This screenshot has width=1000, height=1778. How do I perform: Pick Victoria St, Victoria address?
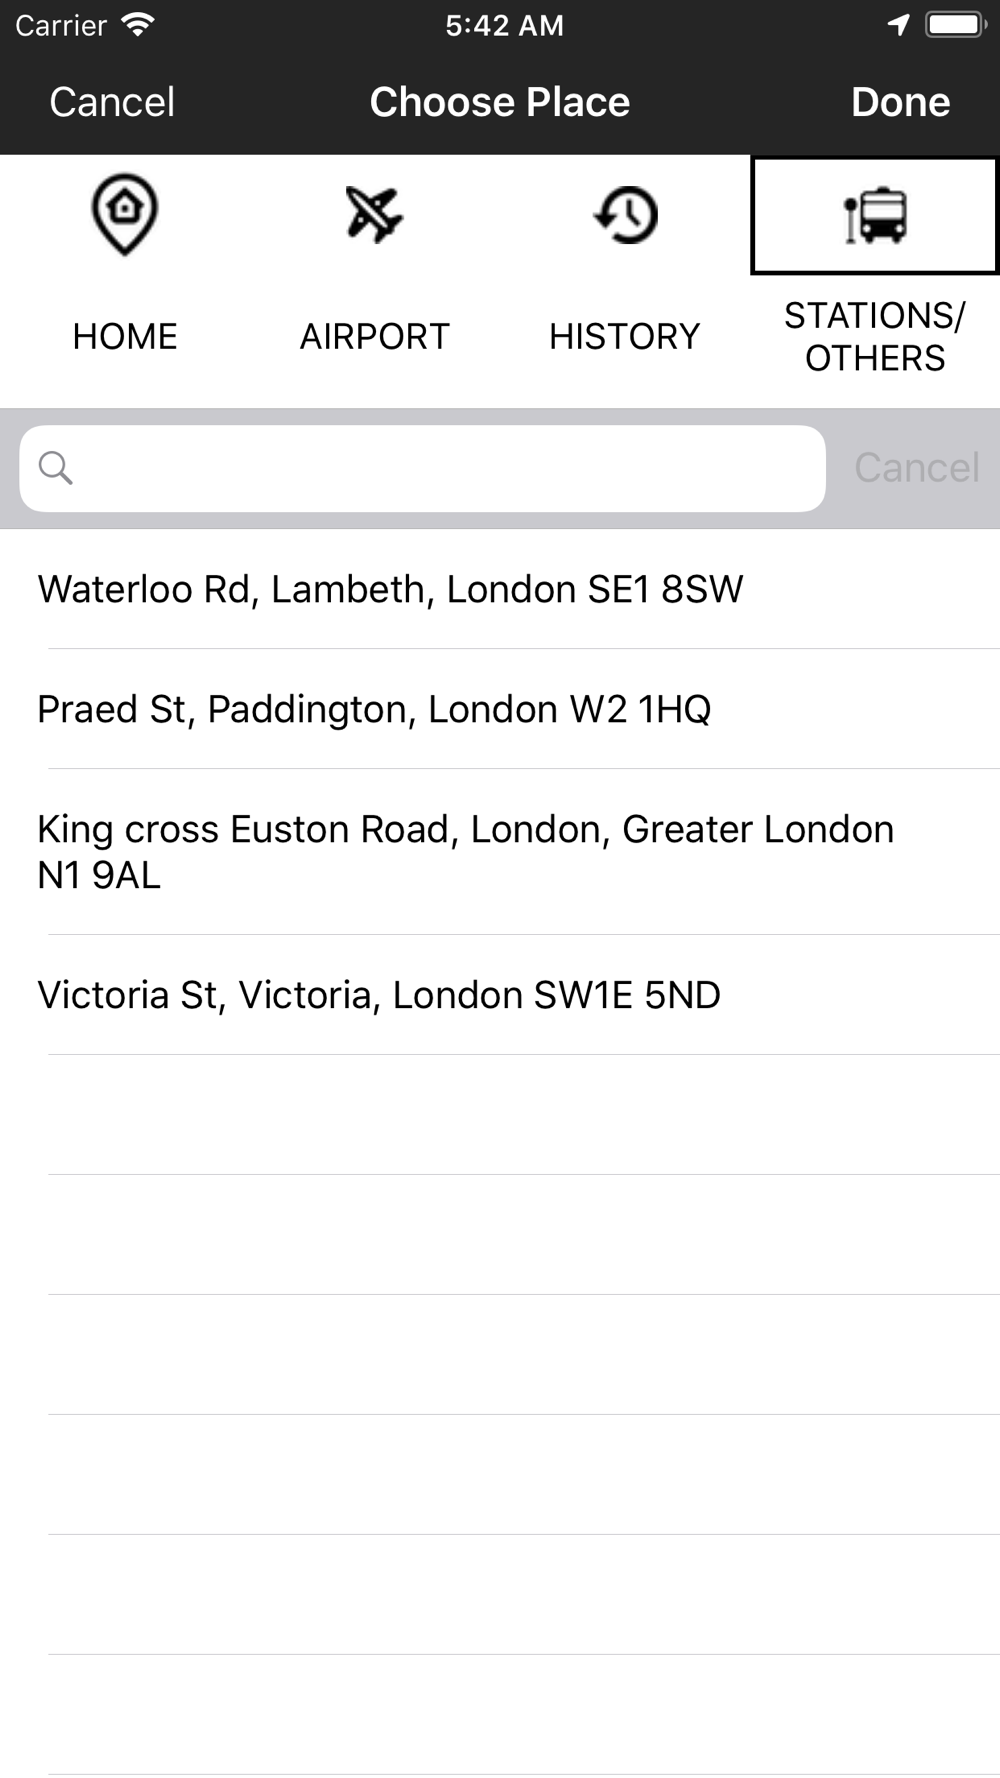click(x=500, y=995)
